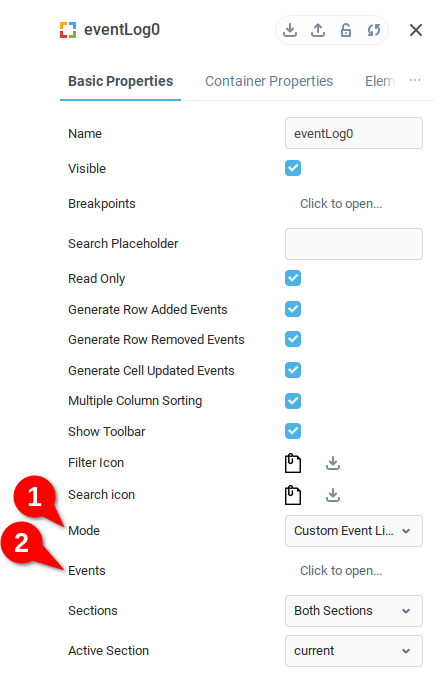Open the Mode dropdown
Image resolution: width=442 pixels, height=675 pixels.
pyautogui.click(x=353, y=531)
